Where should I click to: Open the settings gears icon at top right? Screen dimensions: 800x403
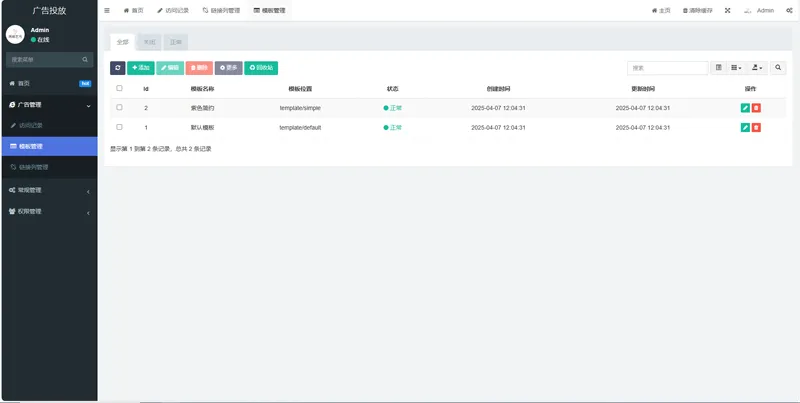789,10
